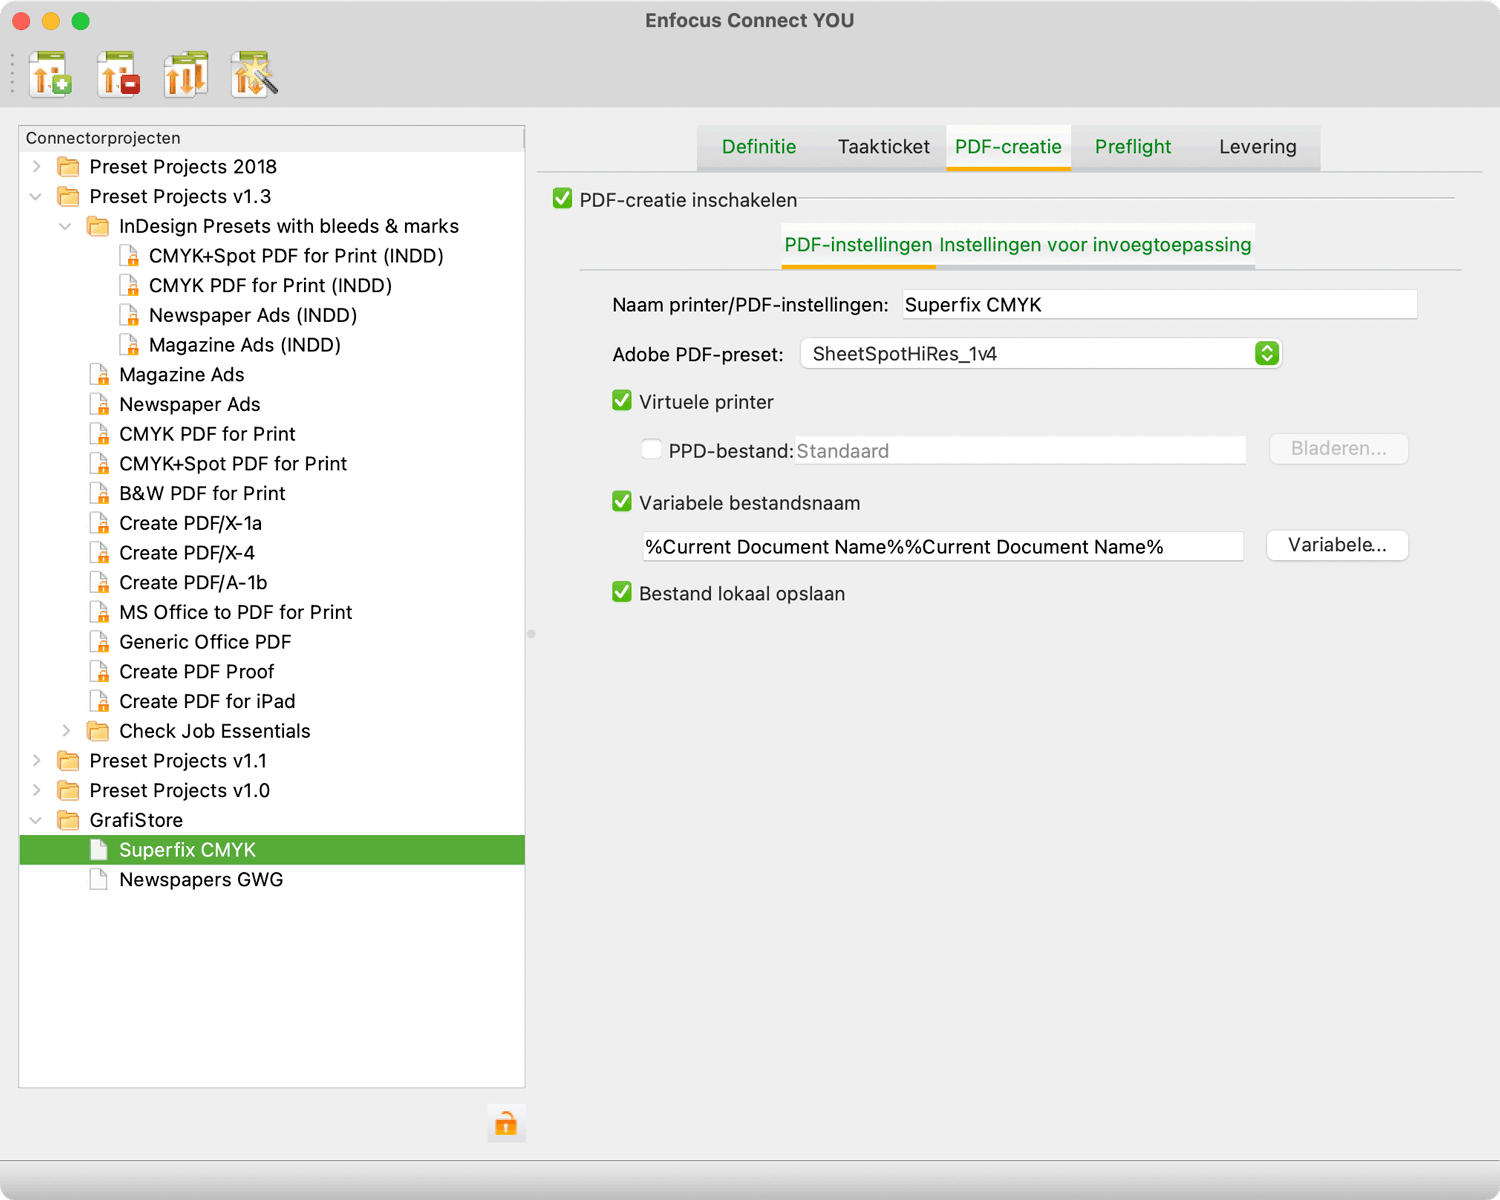Click the Naam printer/PDF-instellingen text field
1500x1200 pixels.
[1158, 305]
